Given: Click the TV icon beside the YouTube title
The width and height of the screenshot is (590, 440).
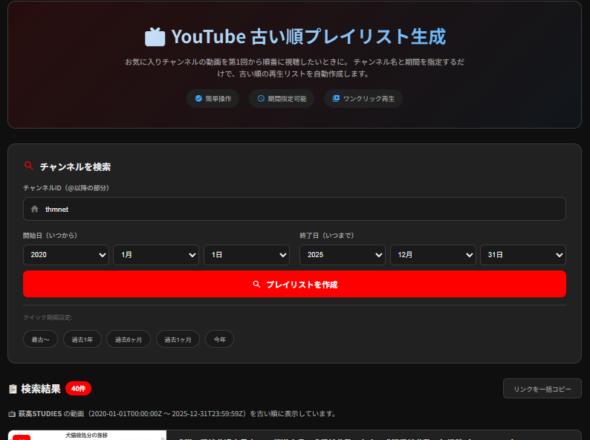Looking at the screenshot, I should click(155, 37).
